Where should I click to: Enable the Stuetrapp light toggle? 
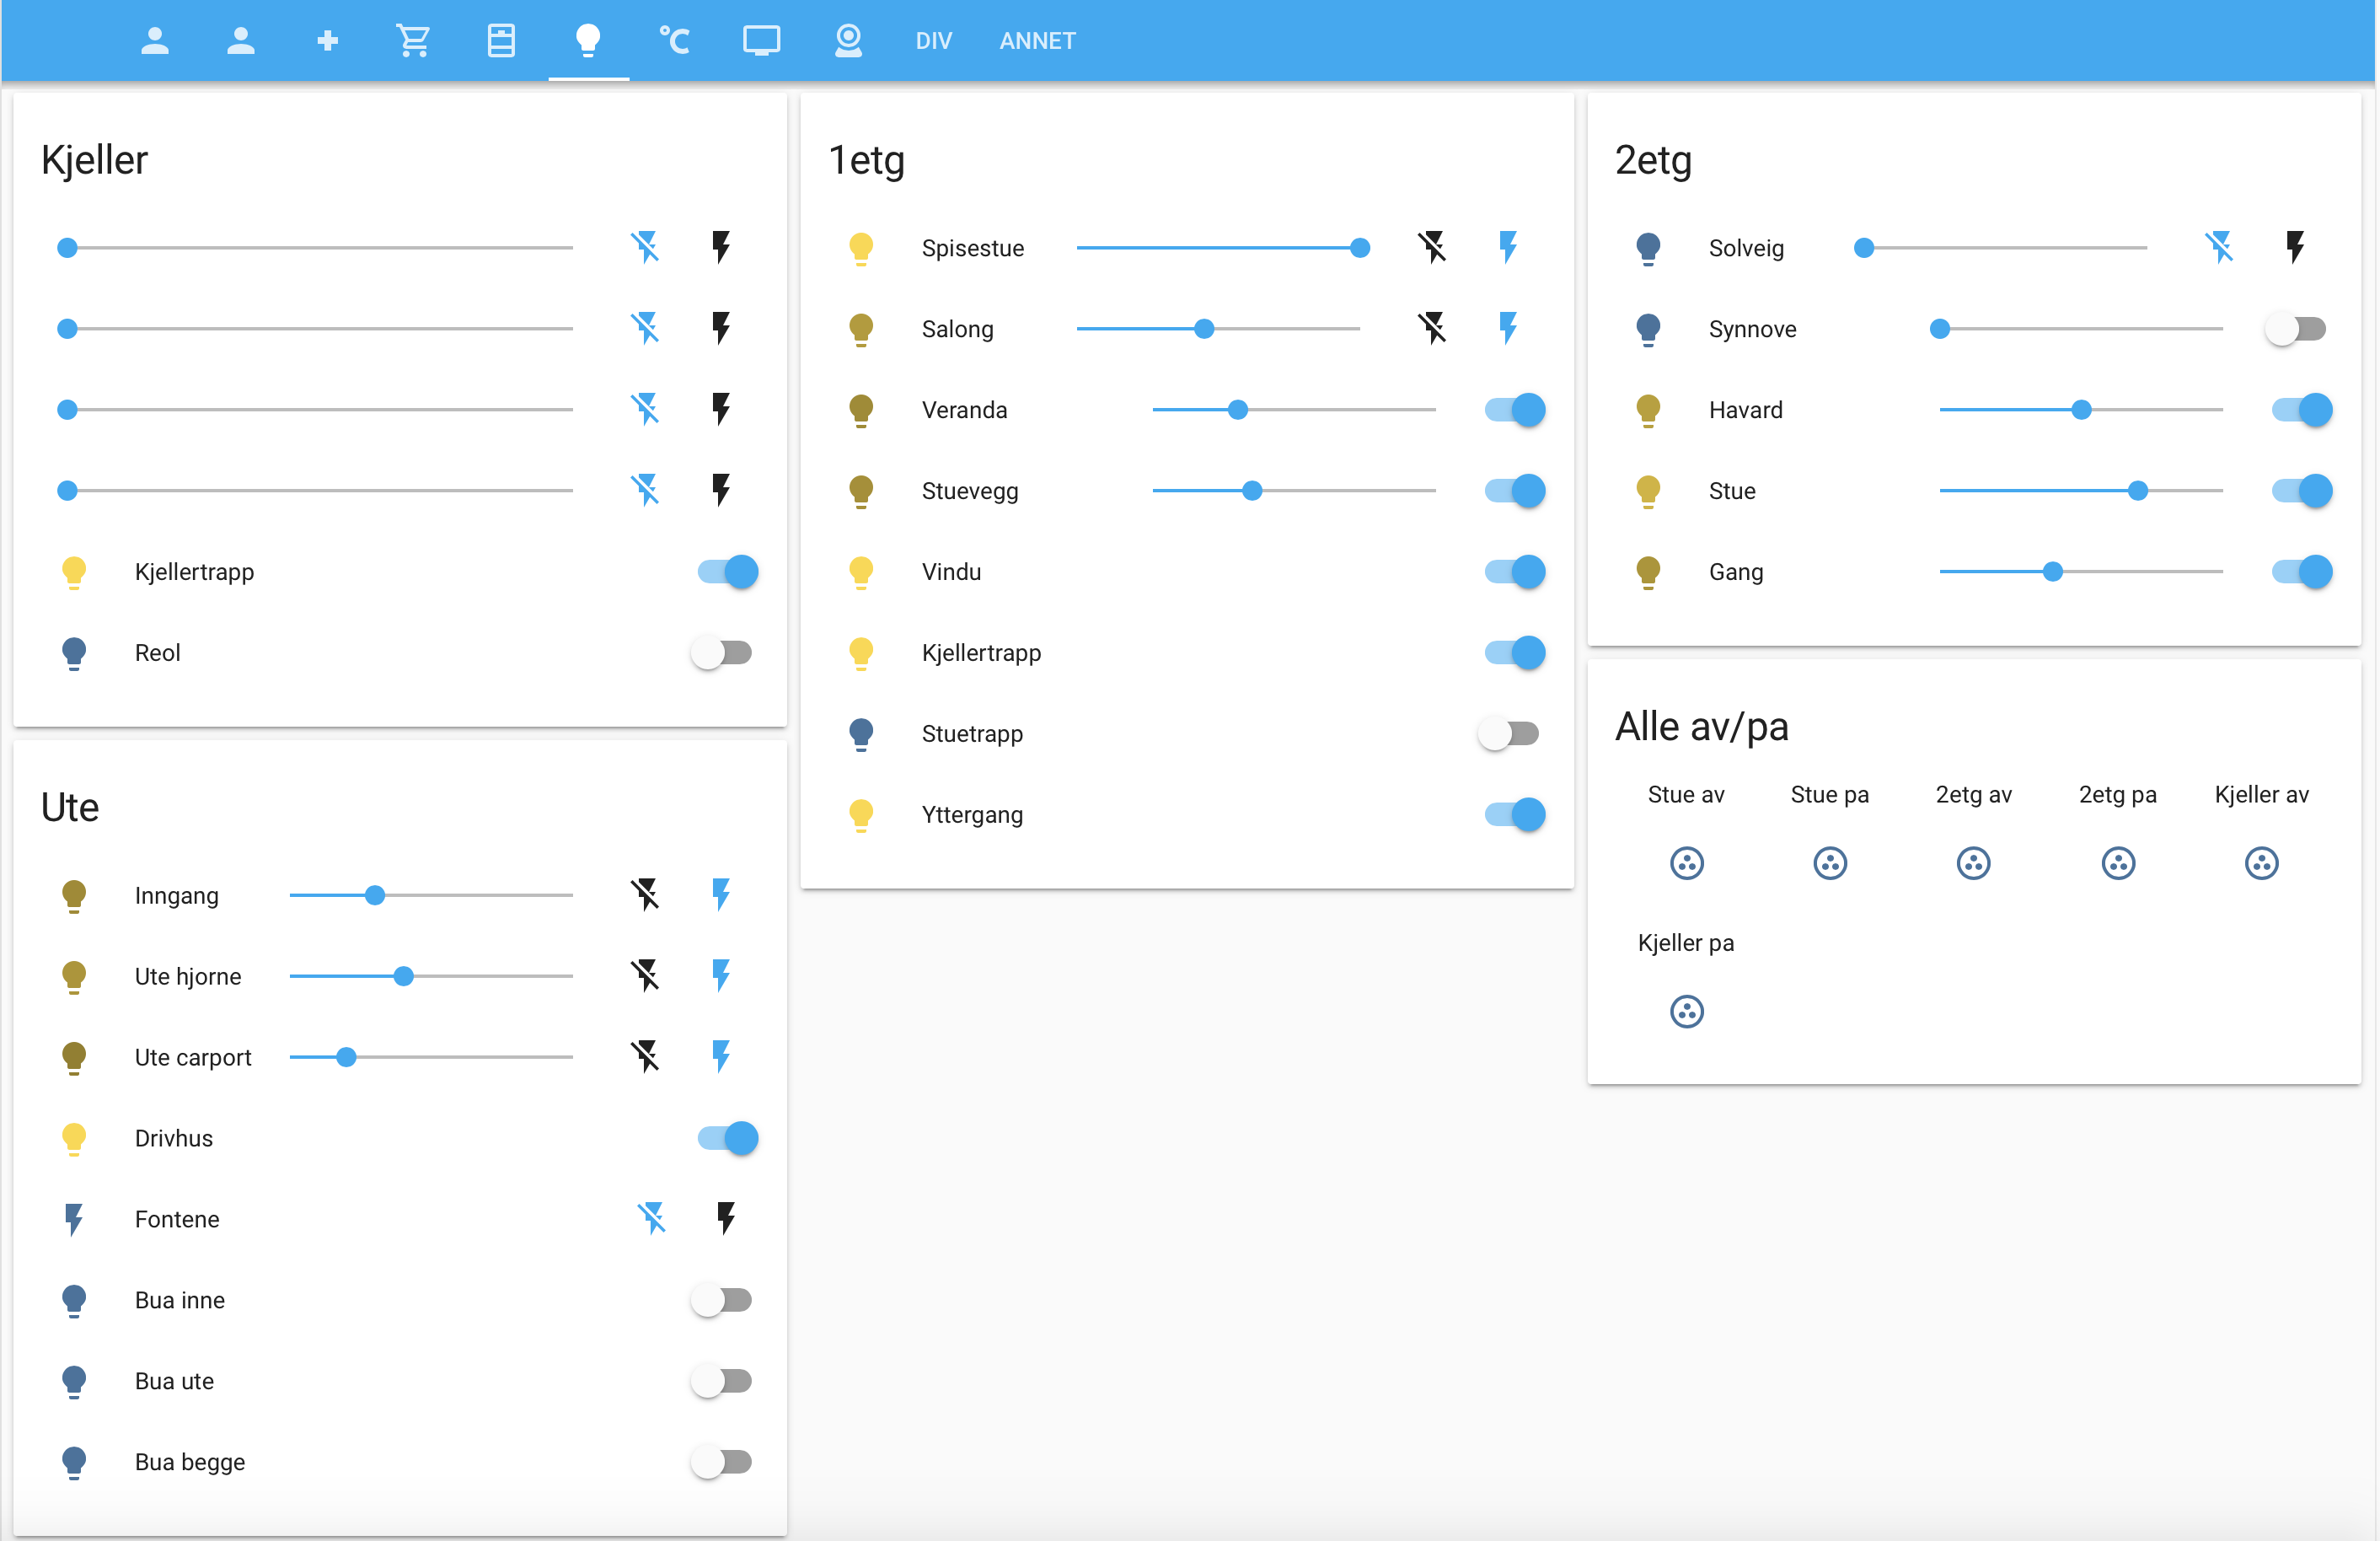[x=1509, y=734]
